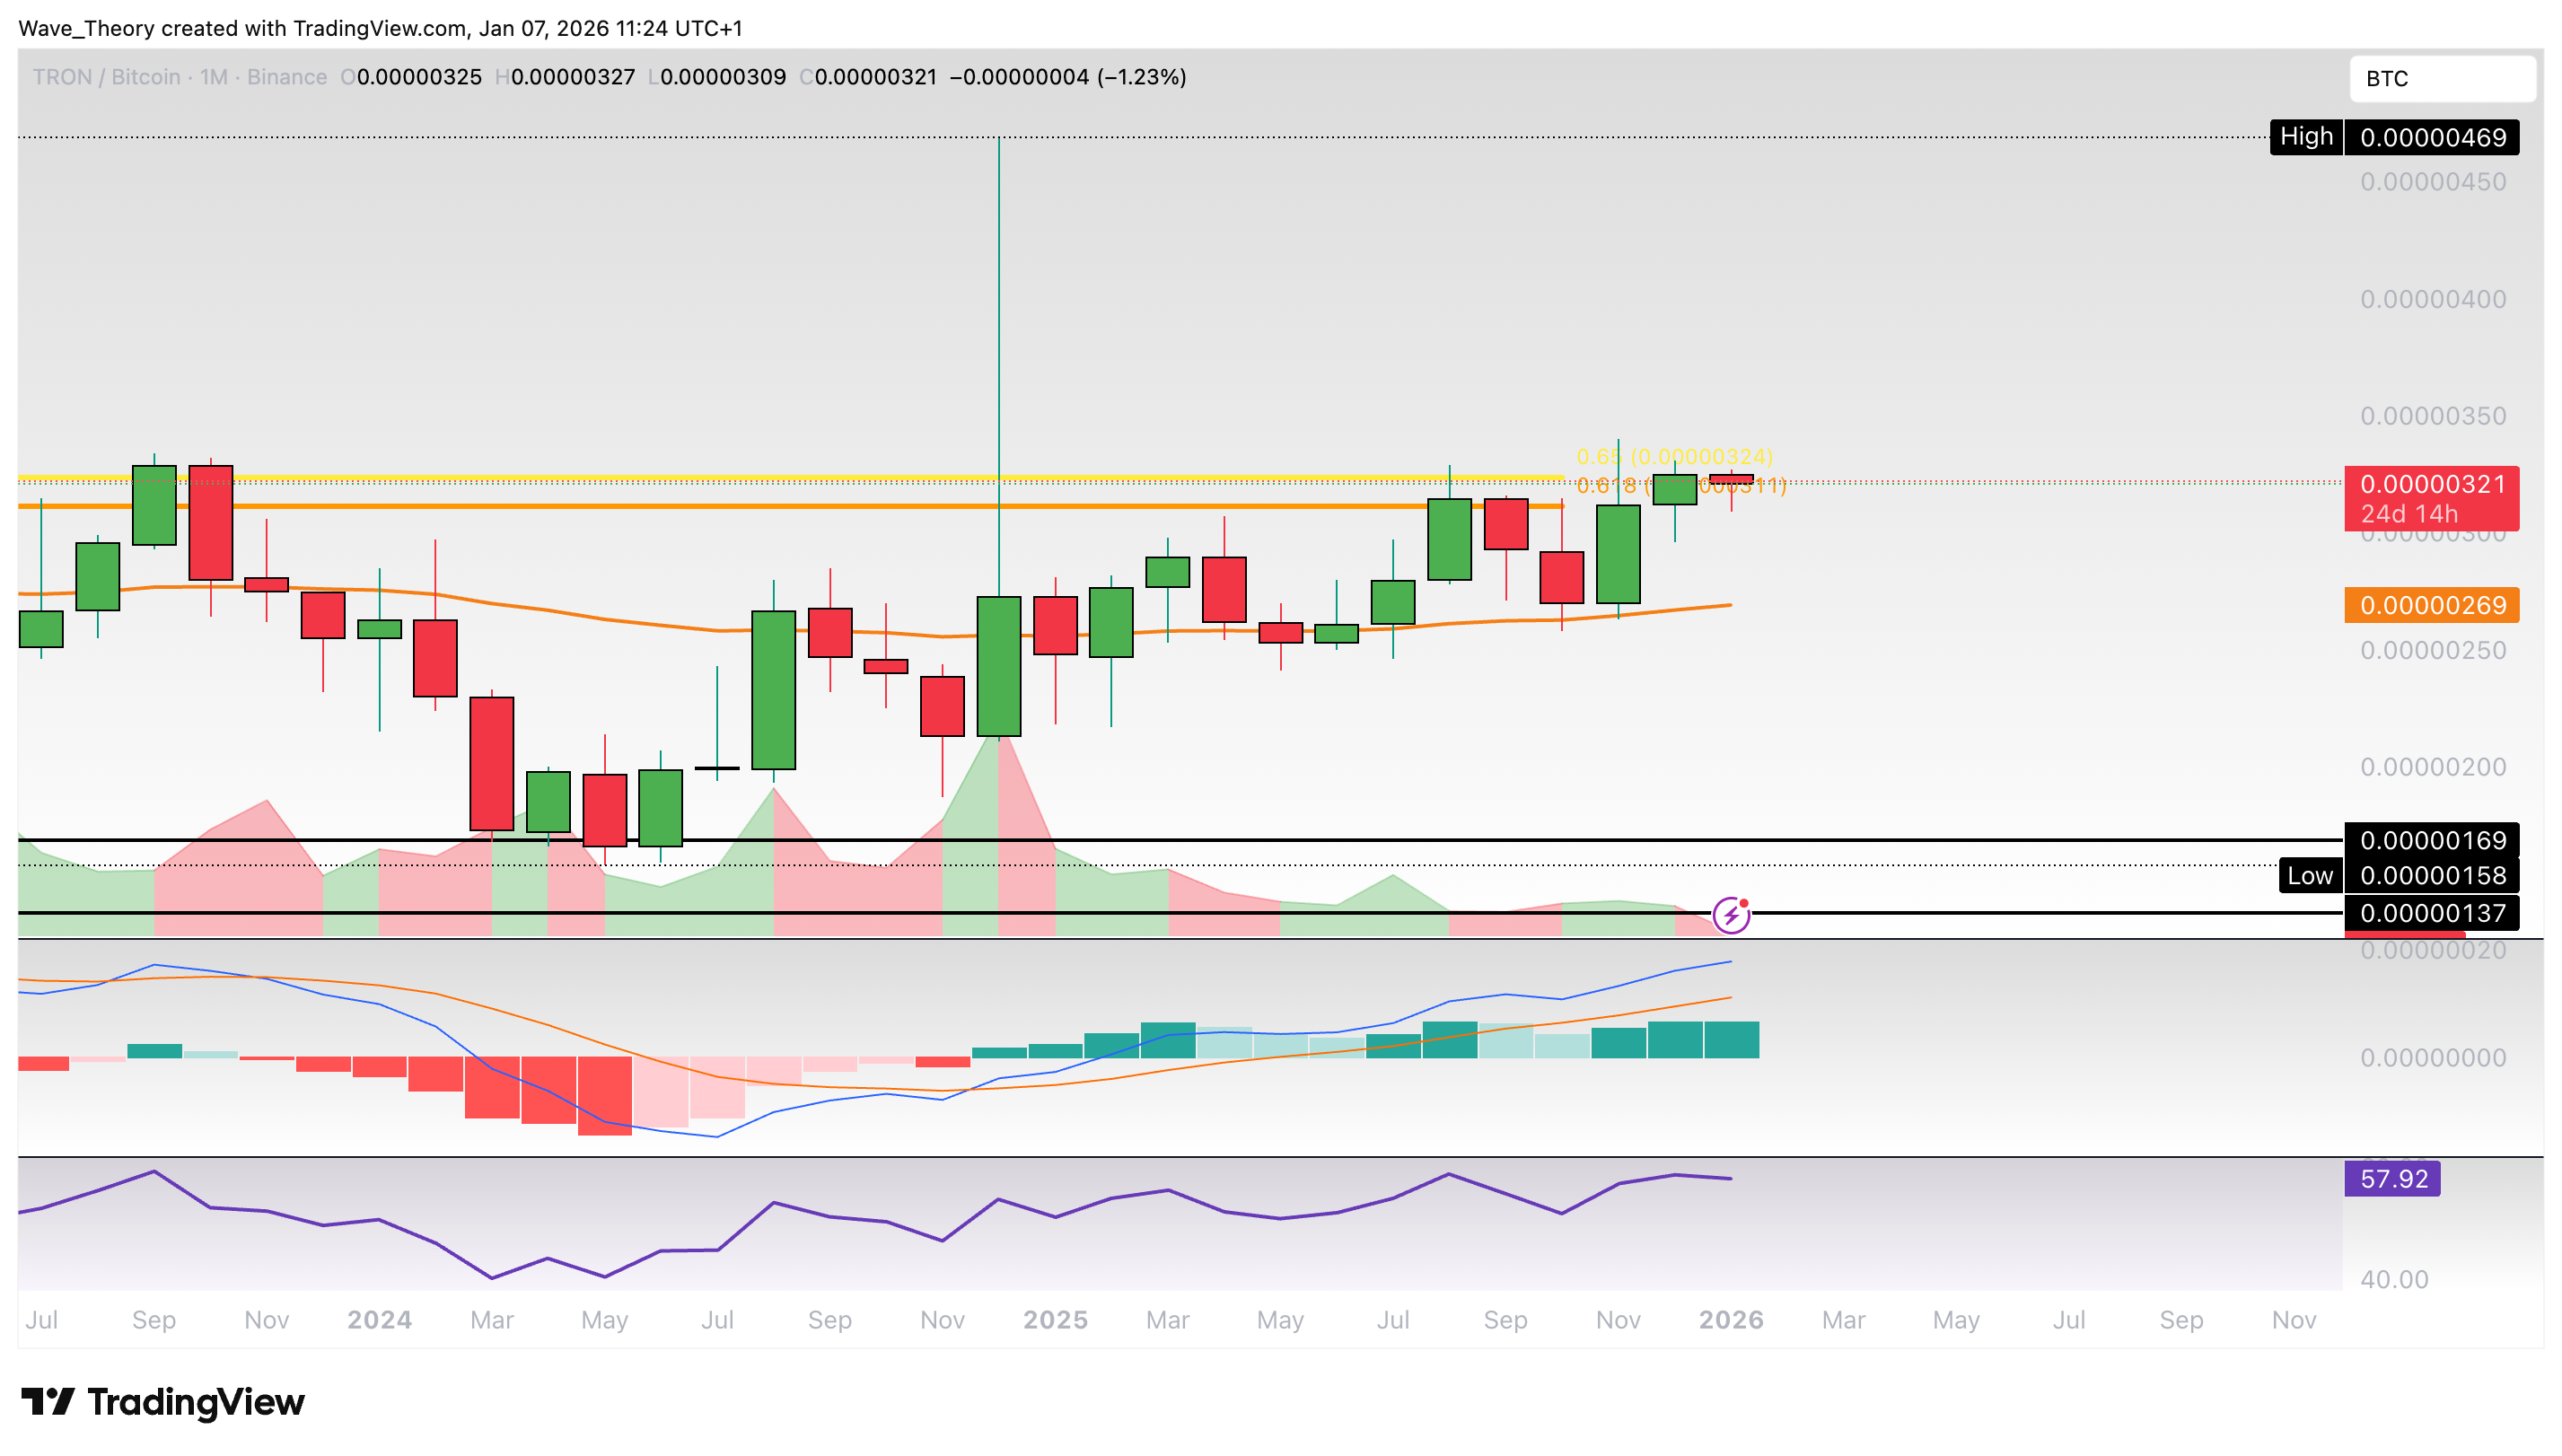This screenshot has width=2562, height=1456.
Task: Click the RSI value 57.92
Action: (2393, 1178)
